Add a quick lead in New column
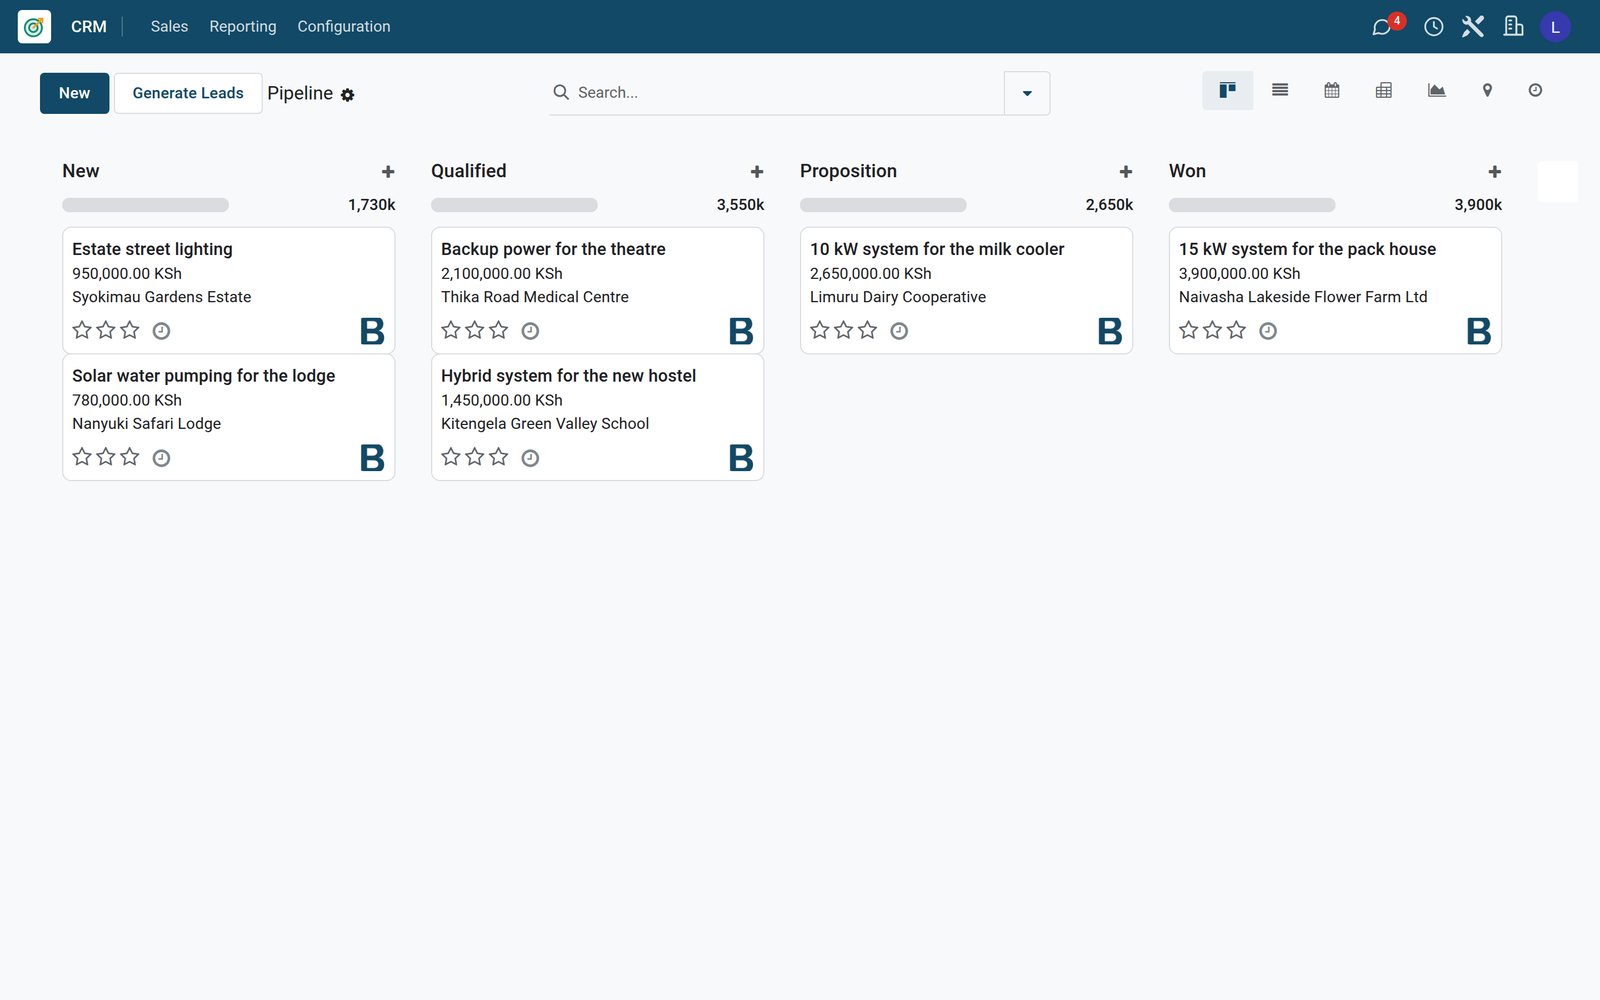Image resolution: width=1600 pixels, height=1000 pixels. pyautogui.click(x=388, y=172)
